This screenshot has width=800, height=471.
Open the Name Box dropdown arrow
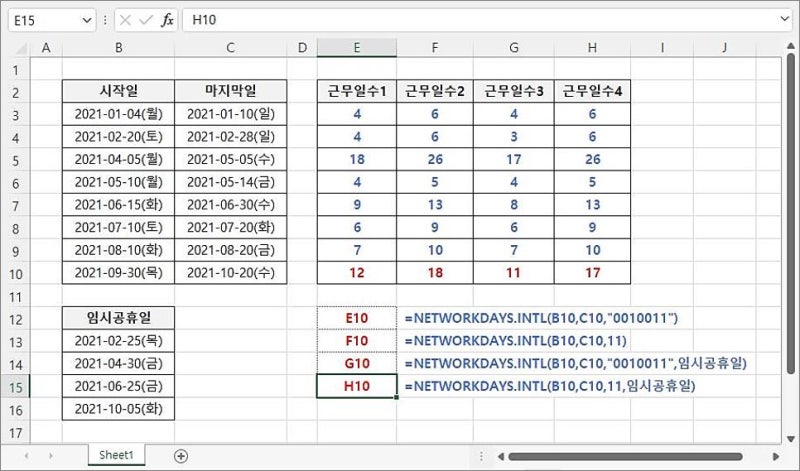[87, 20]
